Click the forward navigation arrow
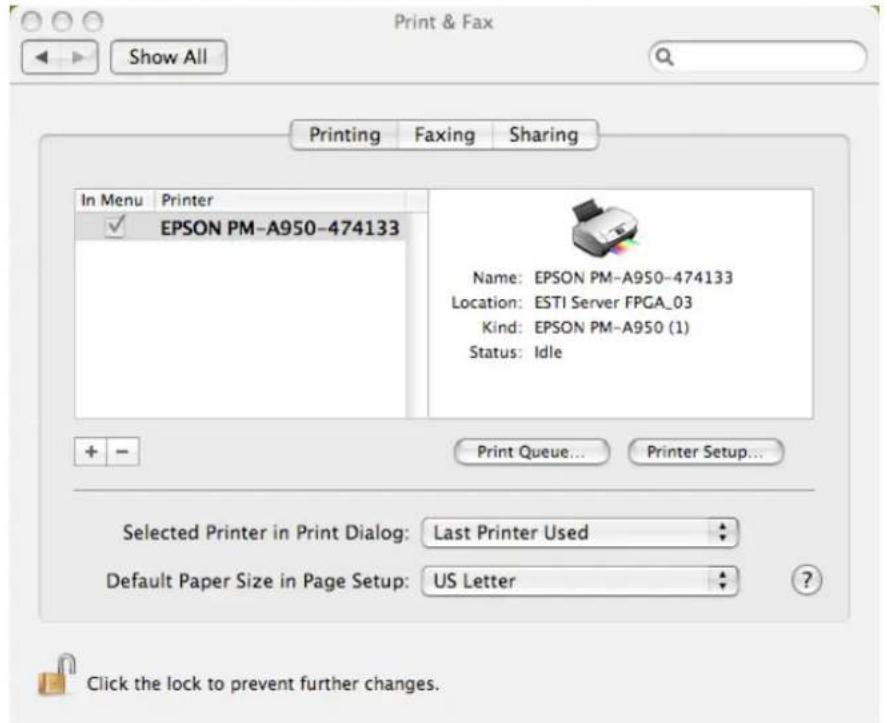 (x=79, y=57)
